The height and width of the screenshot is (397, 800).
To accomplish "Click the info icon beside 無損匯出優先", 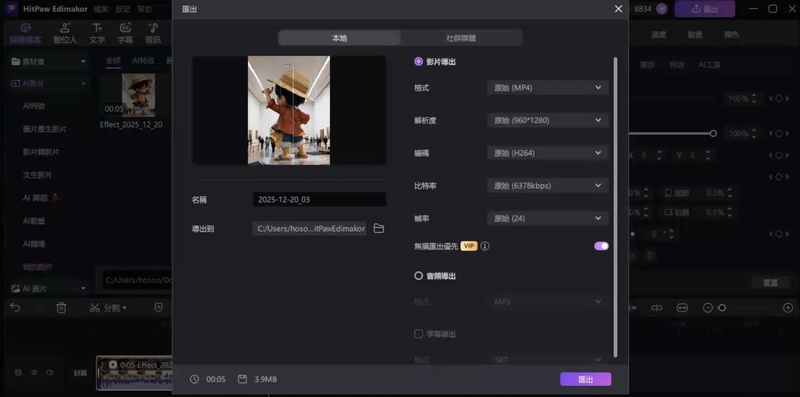I will tap(485, 246).
